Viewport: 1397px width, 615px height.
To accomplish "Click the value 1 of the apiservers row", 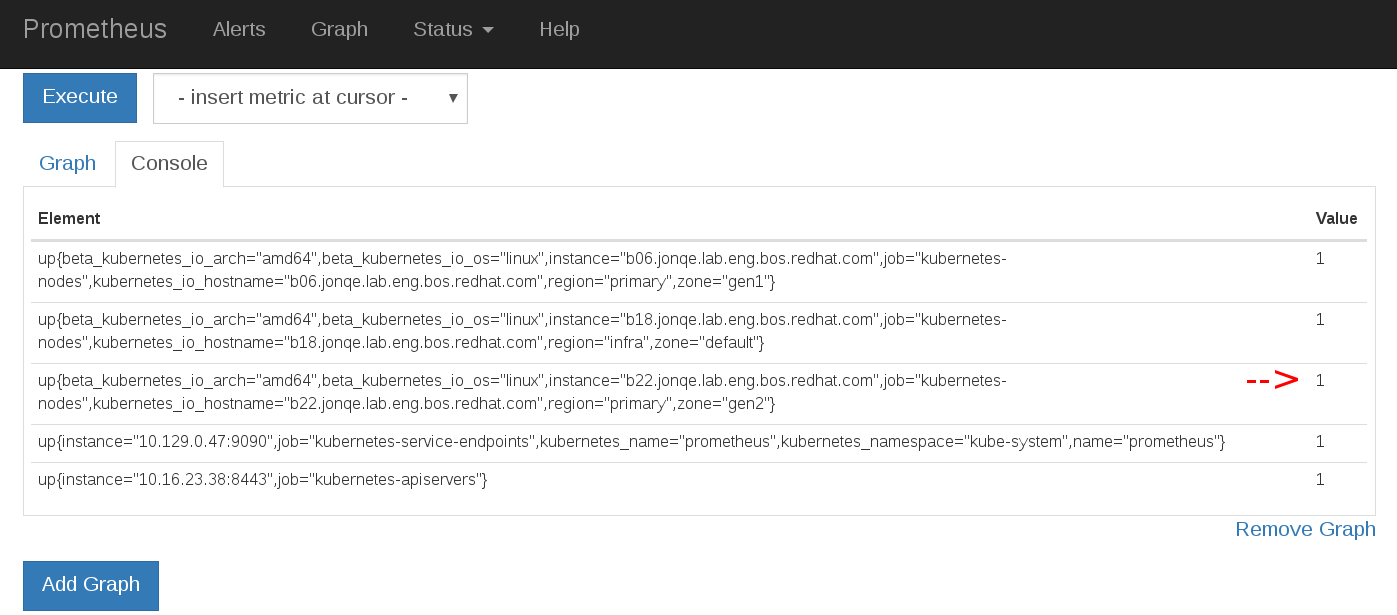I will (x=1320, y=480).
